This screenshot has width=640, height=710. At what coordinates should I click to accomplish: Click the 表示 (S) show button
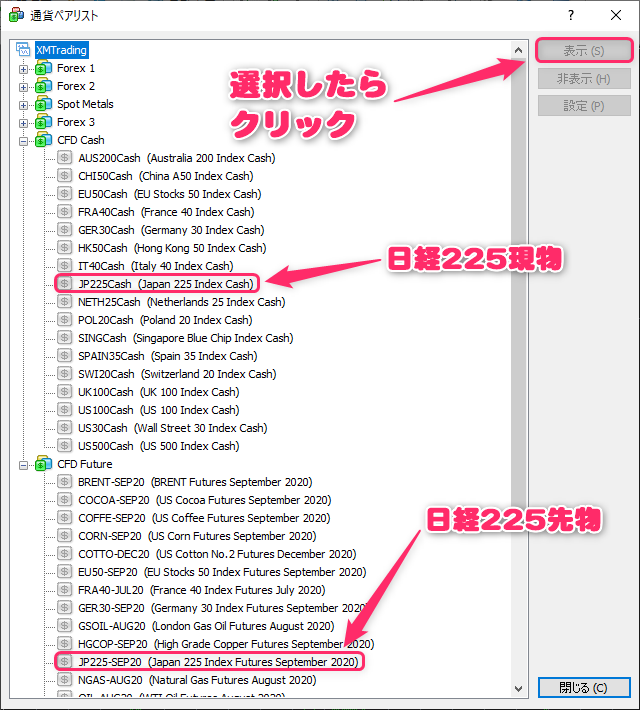pyautogui.click(x=584, y=50)
